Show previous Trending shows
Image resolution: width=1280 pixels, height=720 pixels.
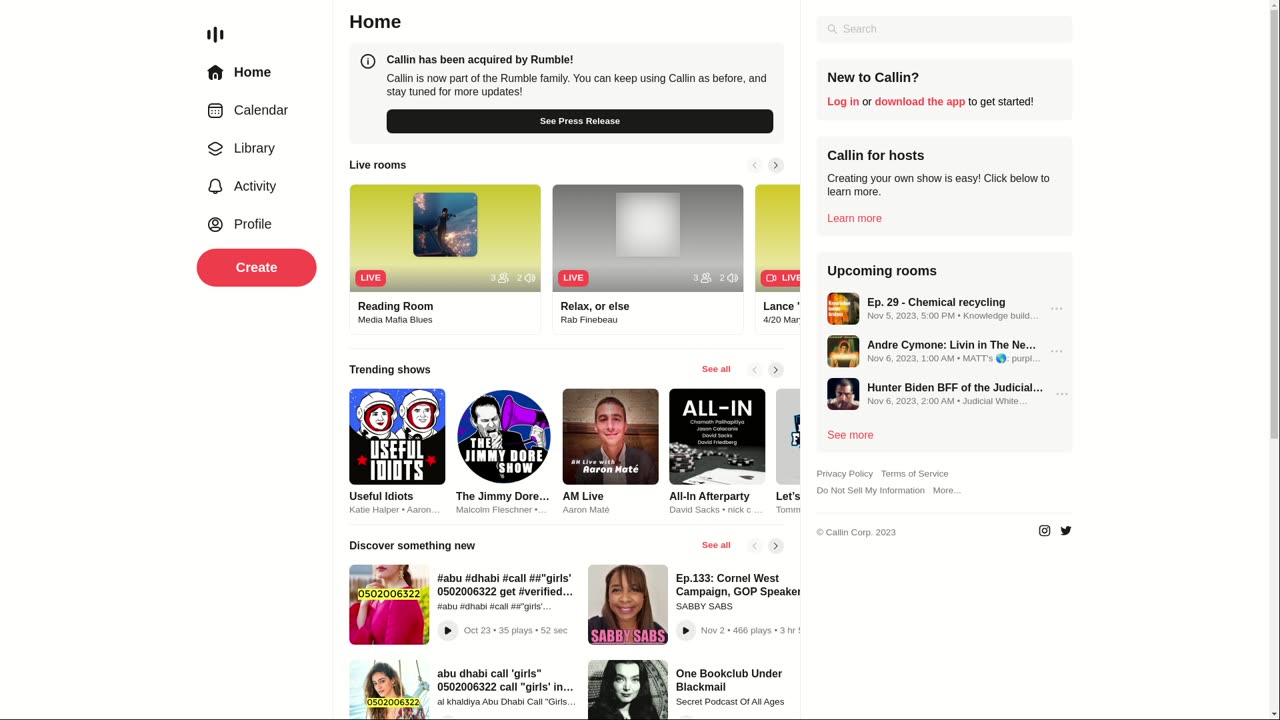(x=755, y=370)
